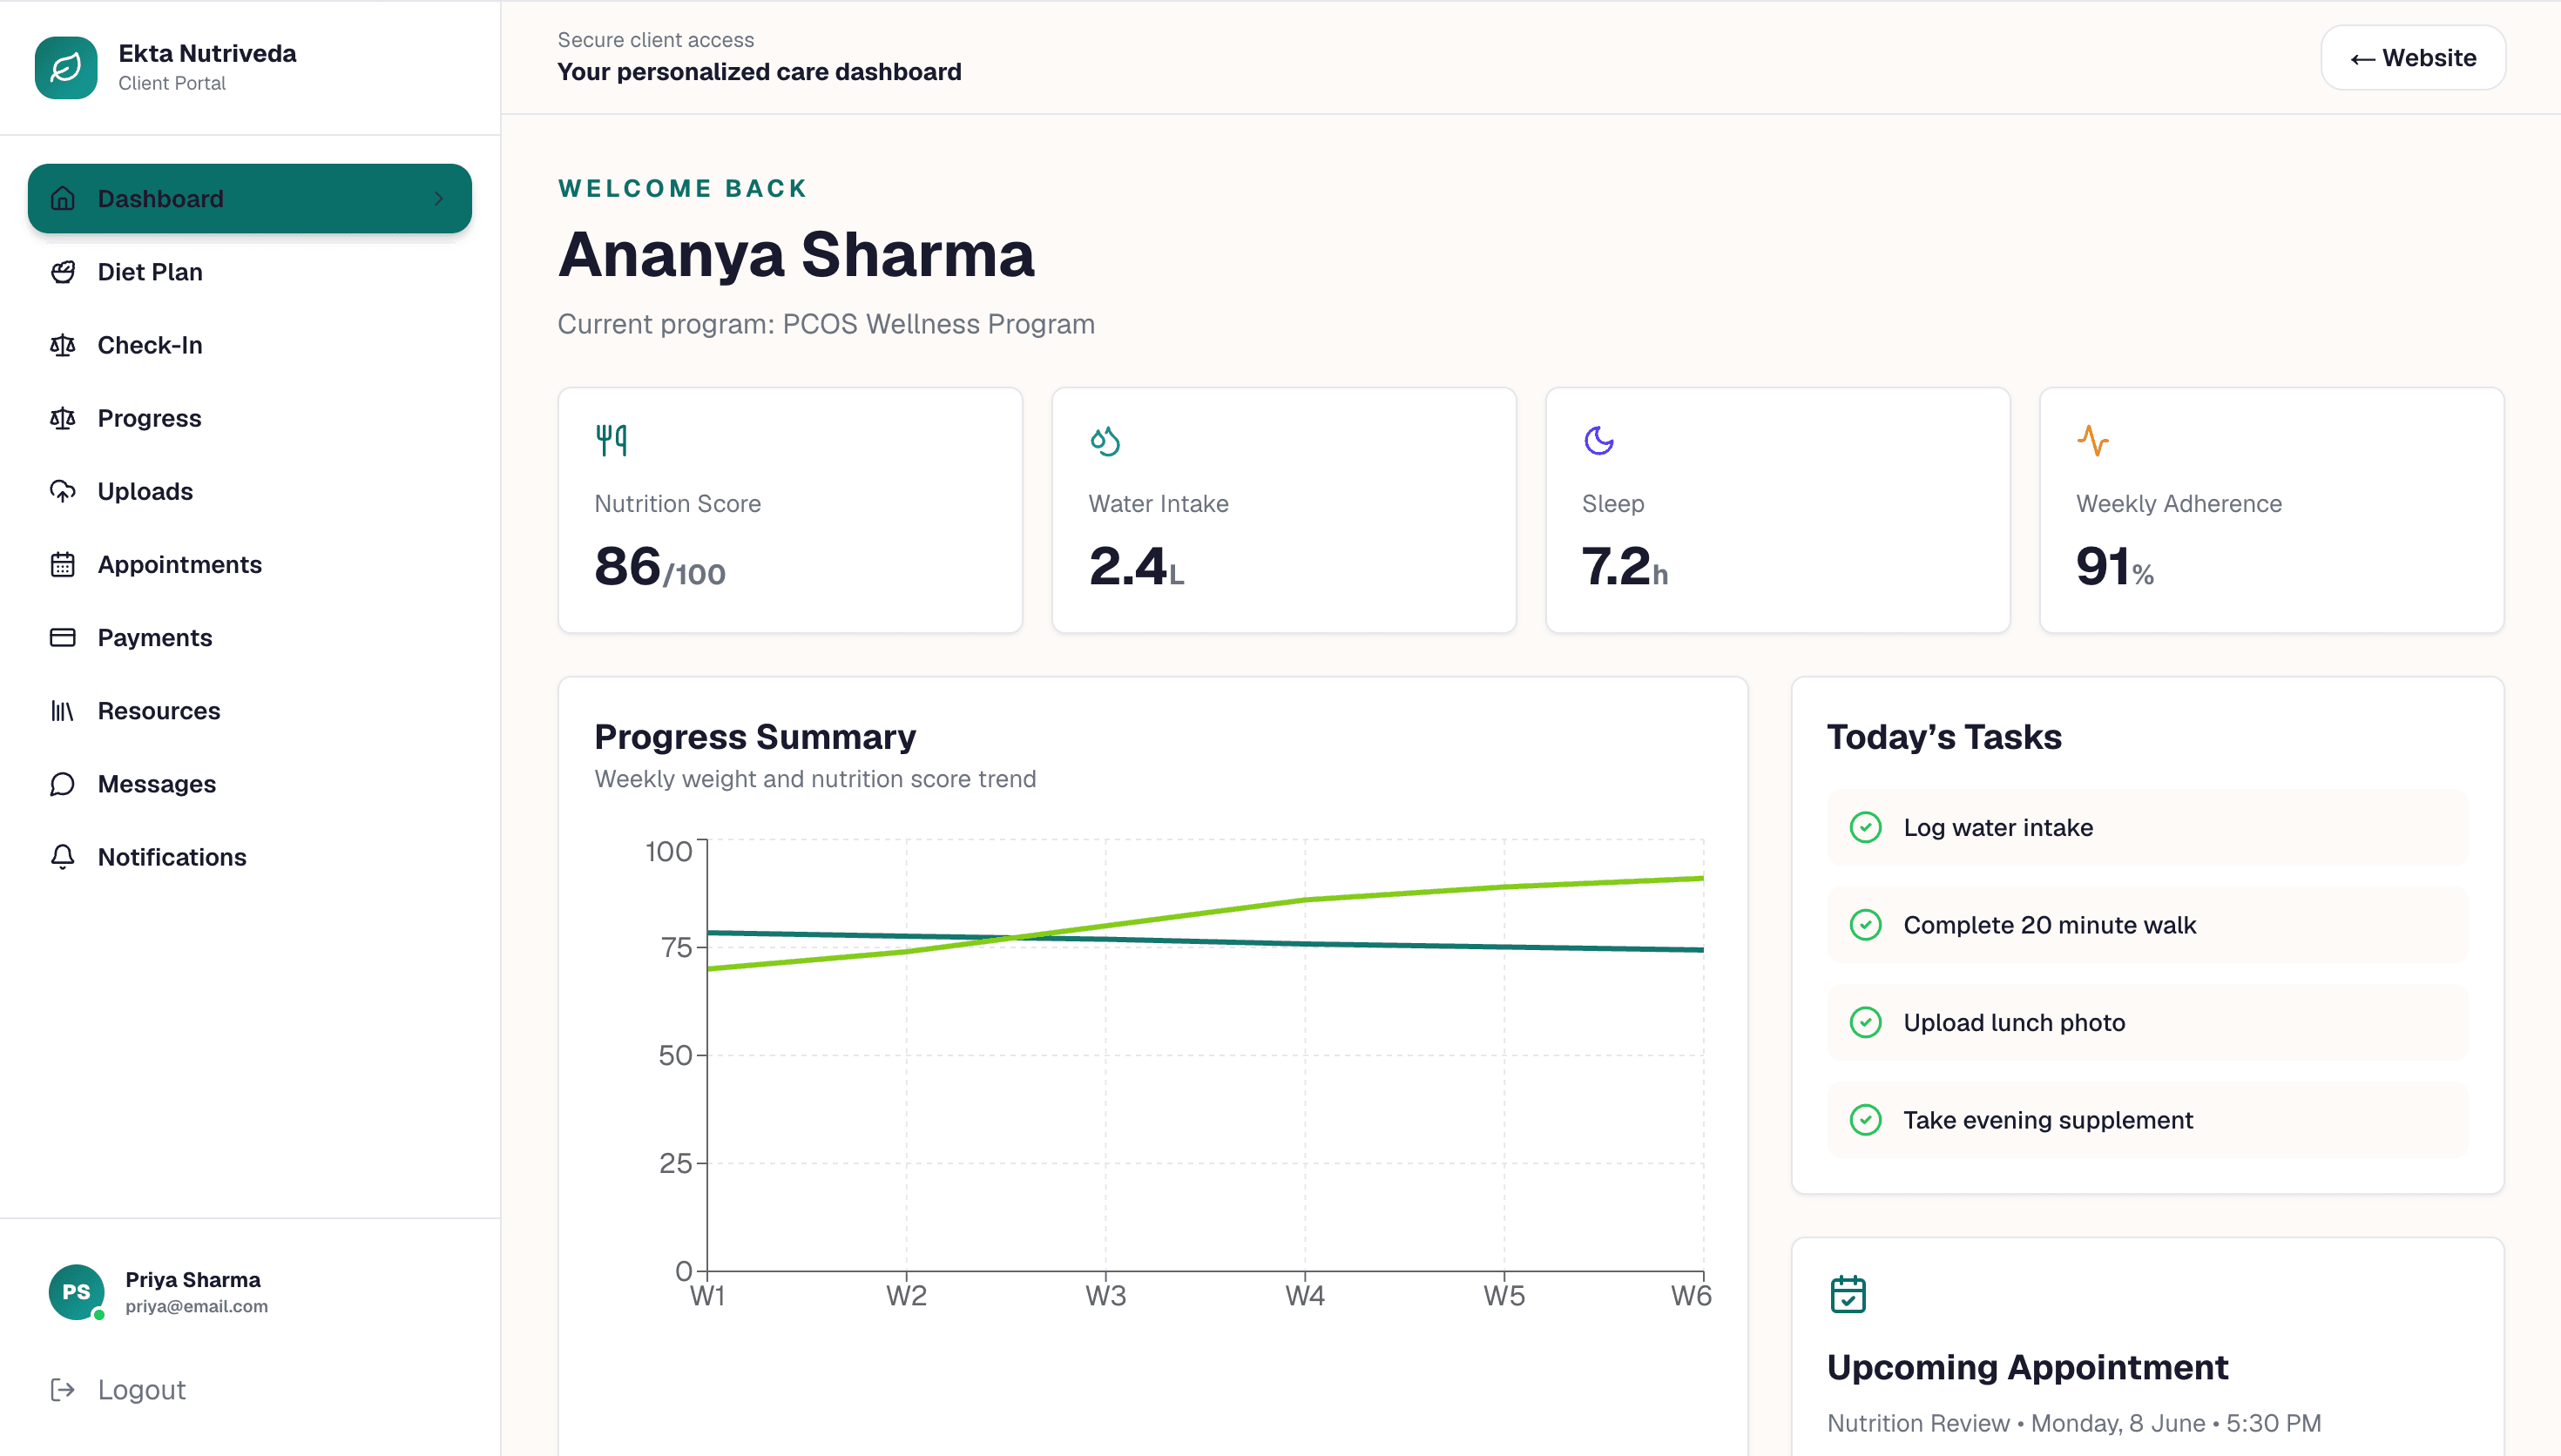The height and width of the screenshot is (1456, 2561).
Task: Click the Nutrition Score utensils icon
Action: tap(611, 440)
